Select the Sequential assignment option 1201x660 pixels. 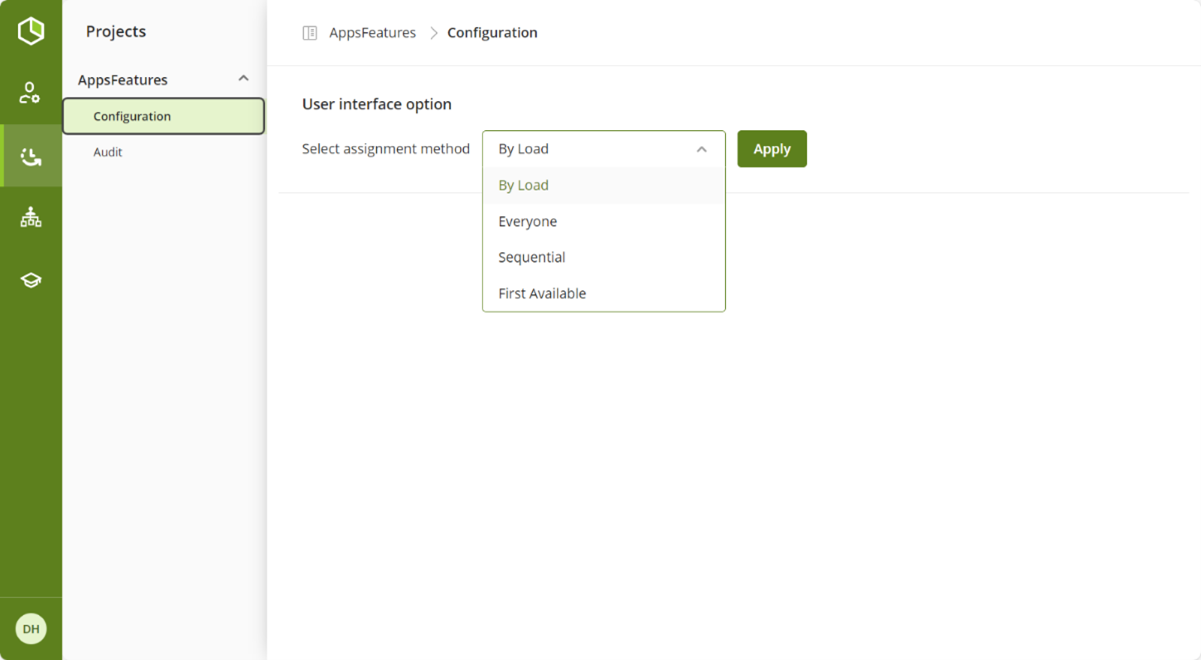604,257
